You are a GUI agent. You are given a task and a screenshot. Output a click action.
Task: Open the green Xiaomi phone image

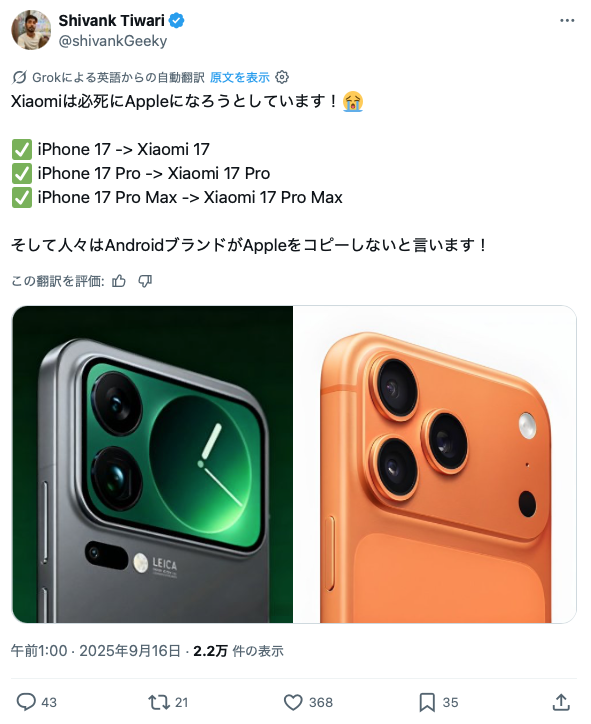pos(153,464)
